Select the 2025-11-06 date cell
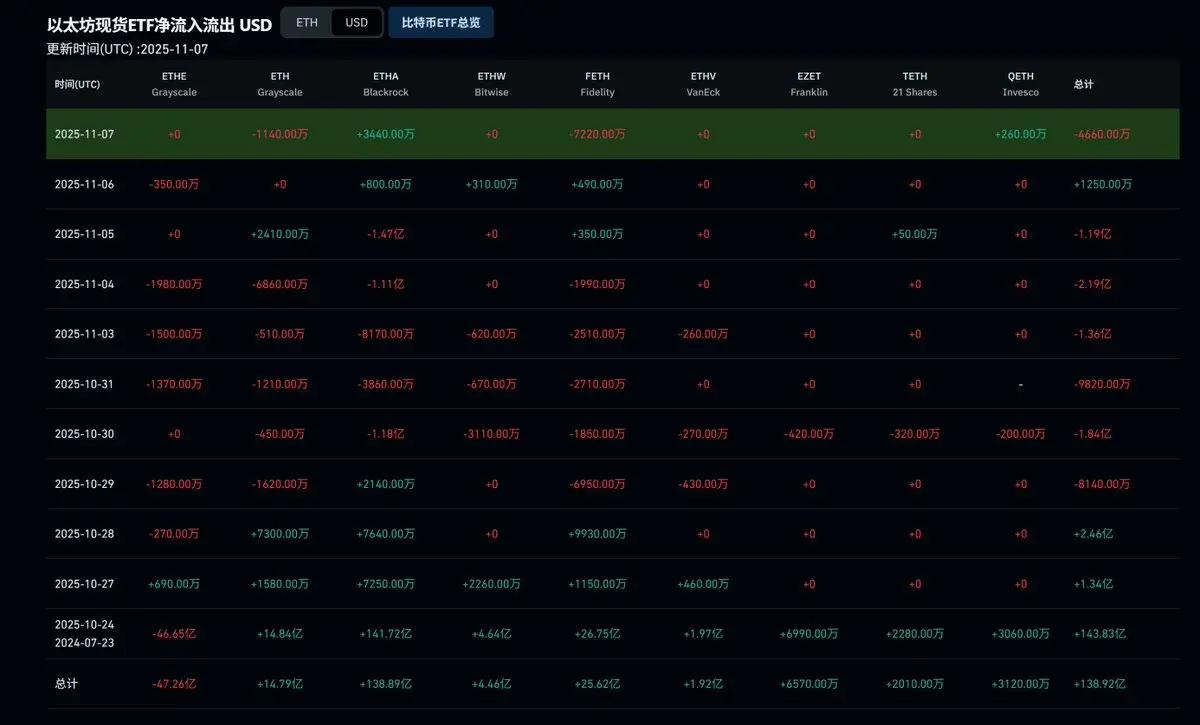1200x725 pixels. tap(84, 184)
